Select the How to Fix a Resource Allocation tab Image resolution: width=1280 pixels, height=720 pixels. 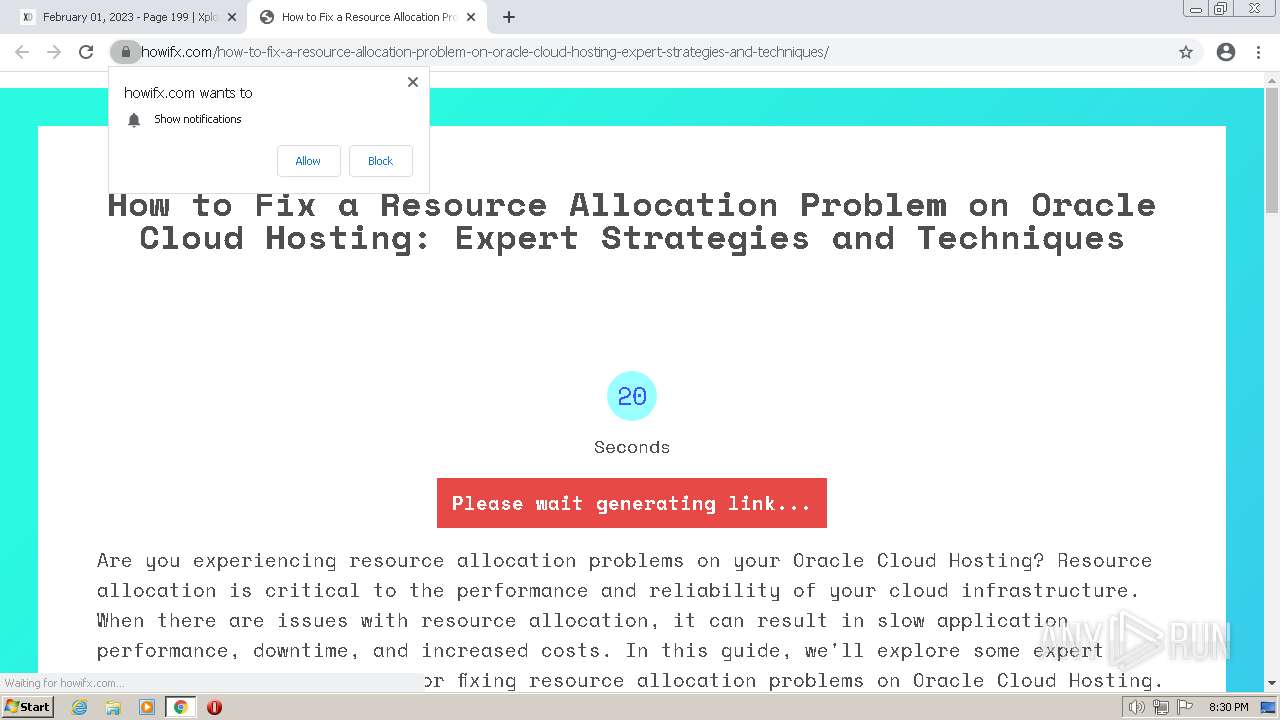[367, 17]
